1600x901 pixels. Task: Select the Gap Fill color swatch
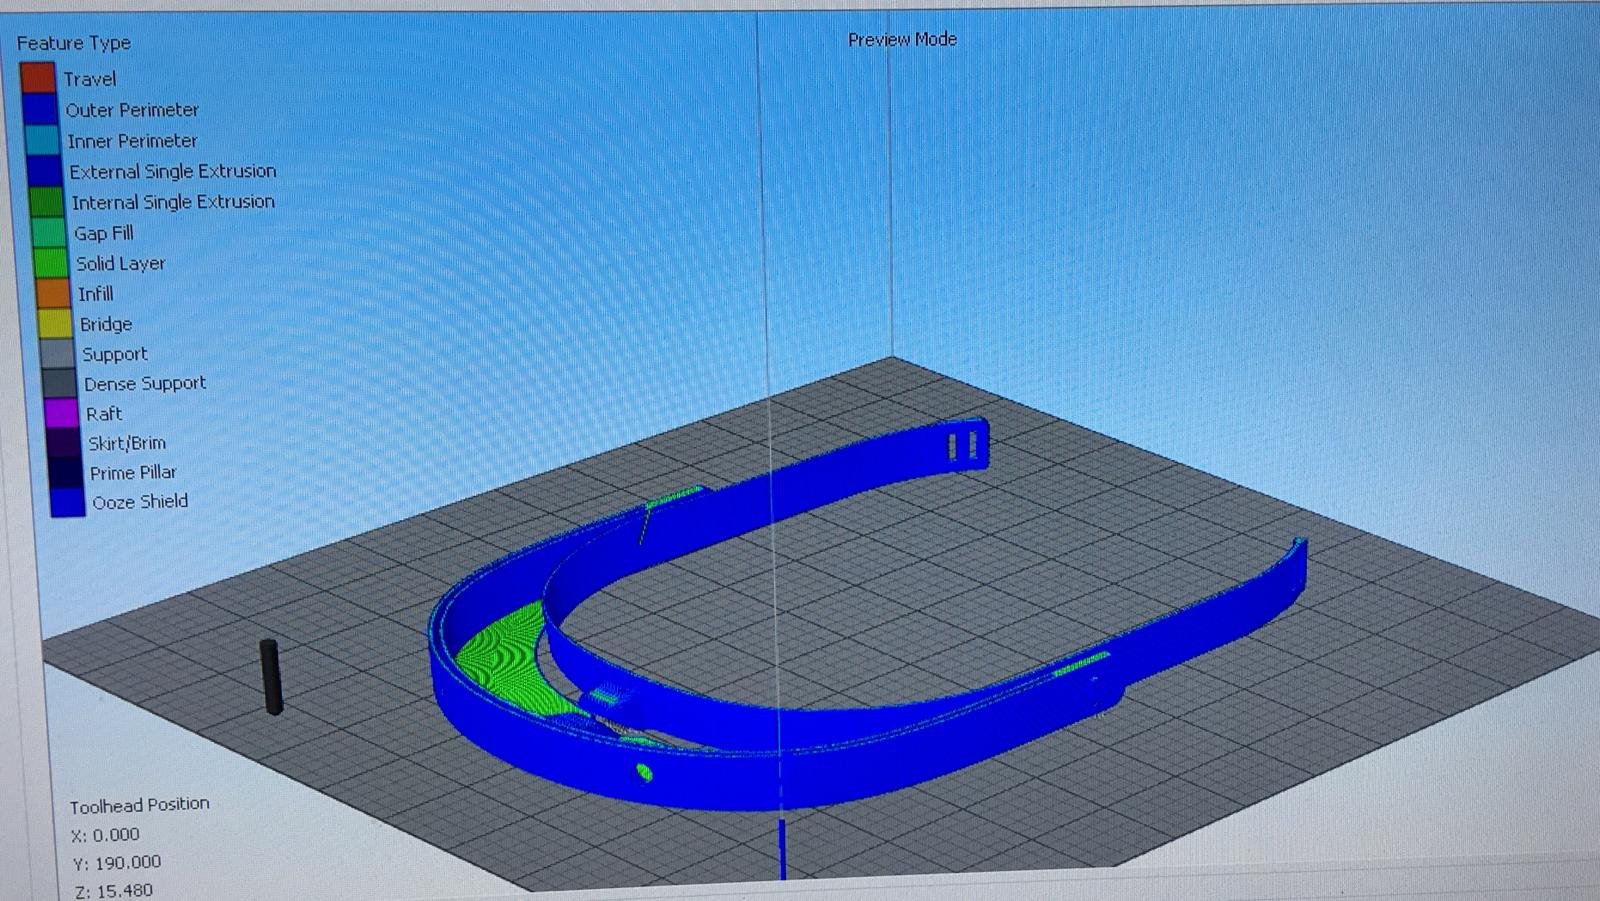point(48,233)
